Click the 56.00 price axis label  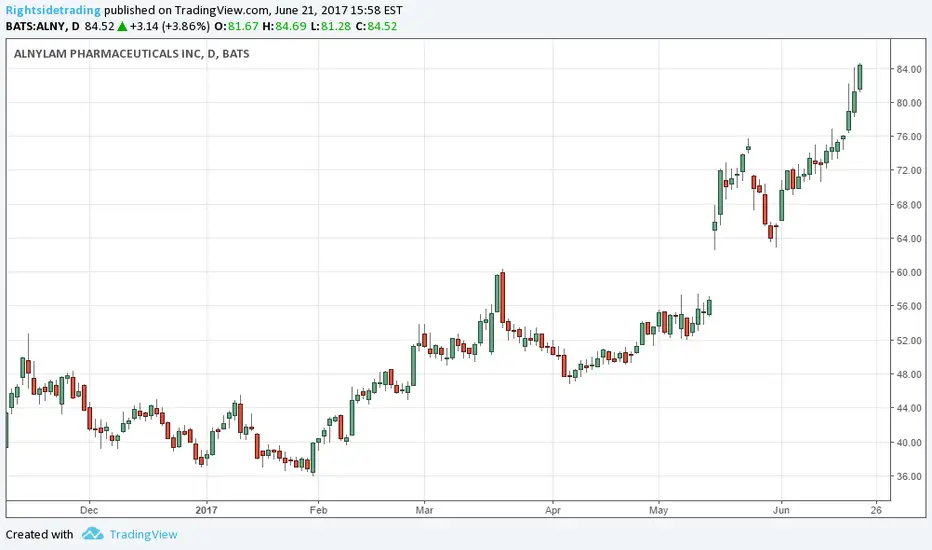click(x=909, y=306)
